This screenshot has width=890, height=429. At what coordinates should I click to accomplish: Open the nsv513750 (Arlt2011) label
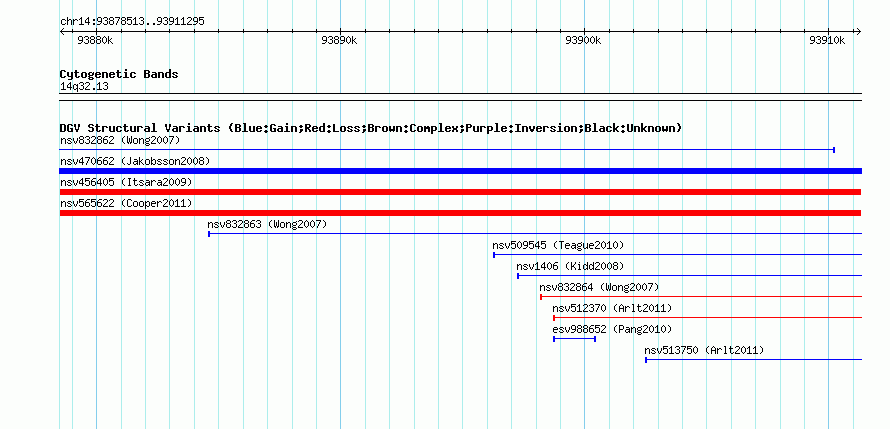pyautogui.click(x=704, y=350)
